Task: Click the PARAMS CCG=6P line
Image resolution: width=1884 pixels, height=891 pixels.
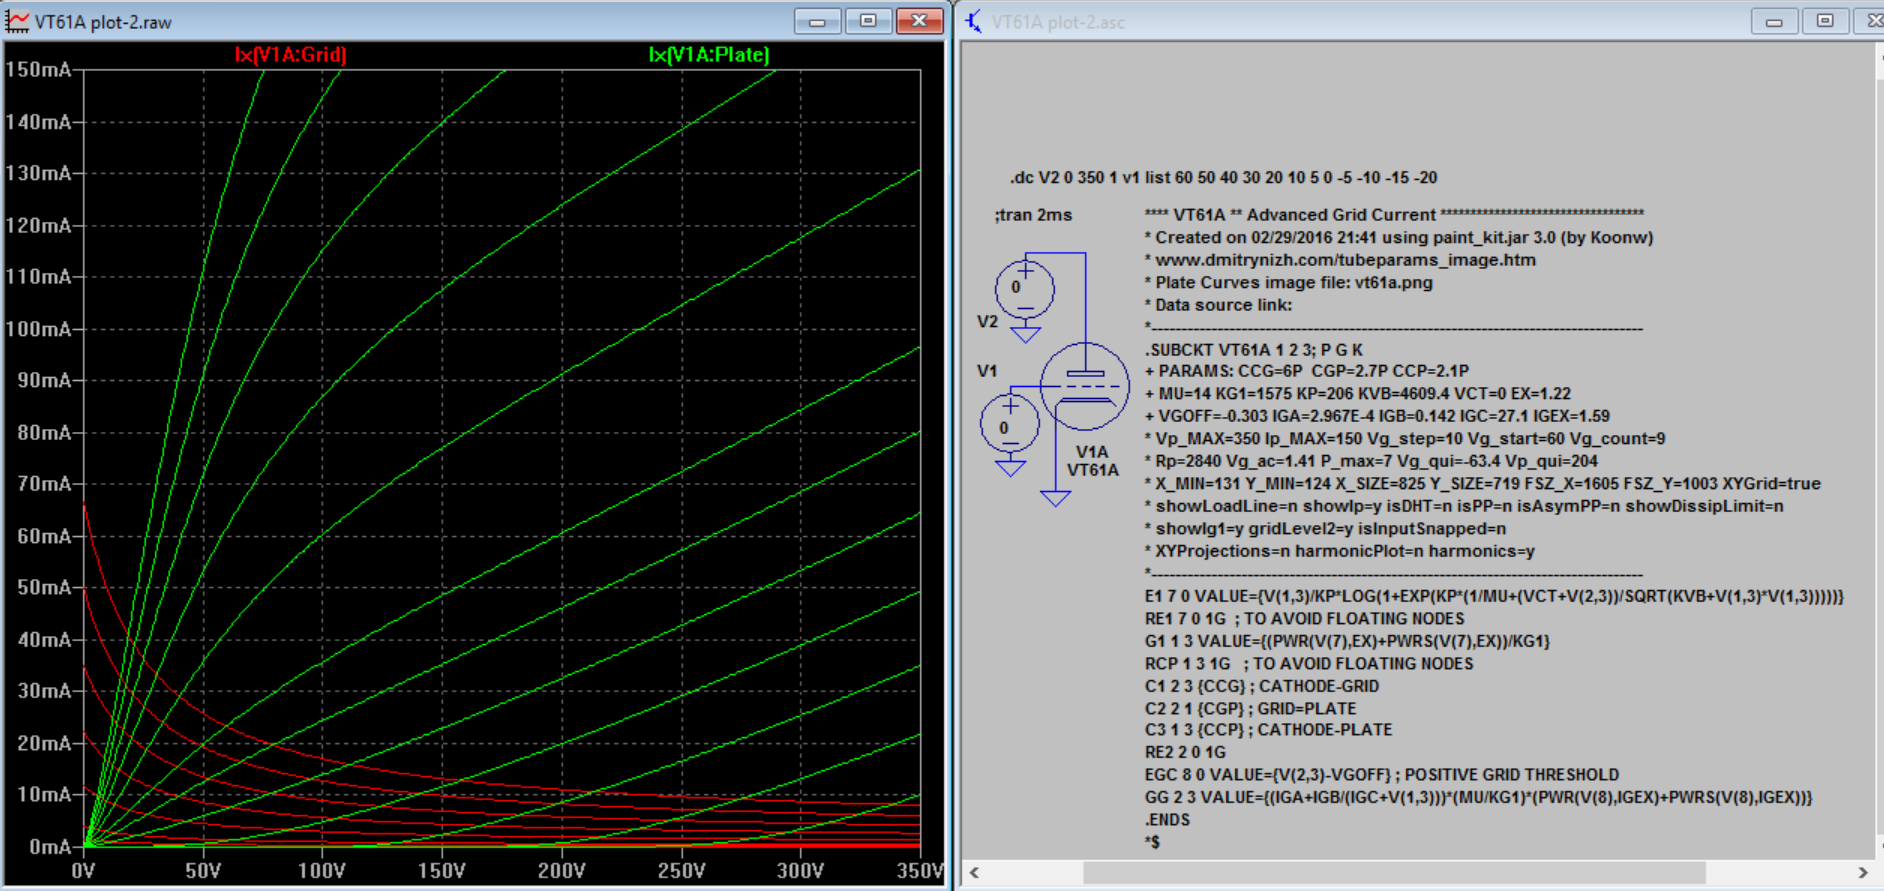Action: point(1307,371)
